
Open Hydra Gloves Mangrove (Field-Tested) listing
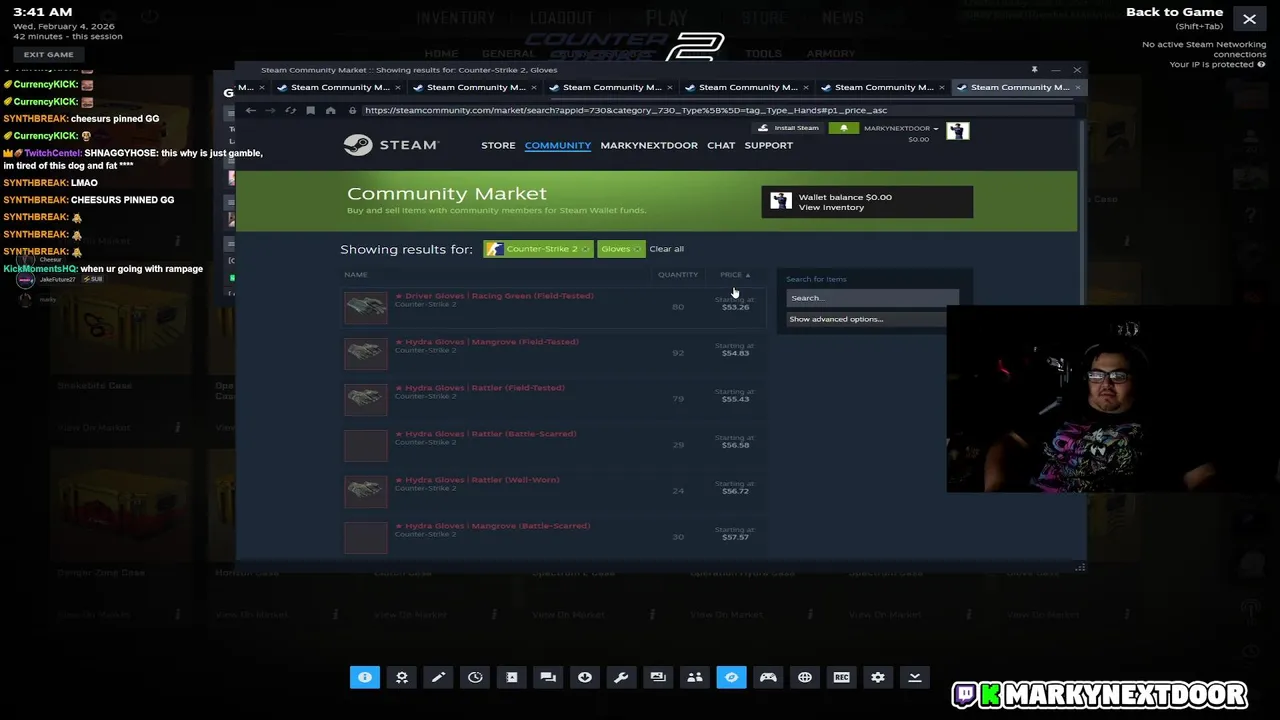[555, 352]
